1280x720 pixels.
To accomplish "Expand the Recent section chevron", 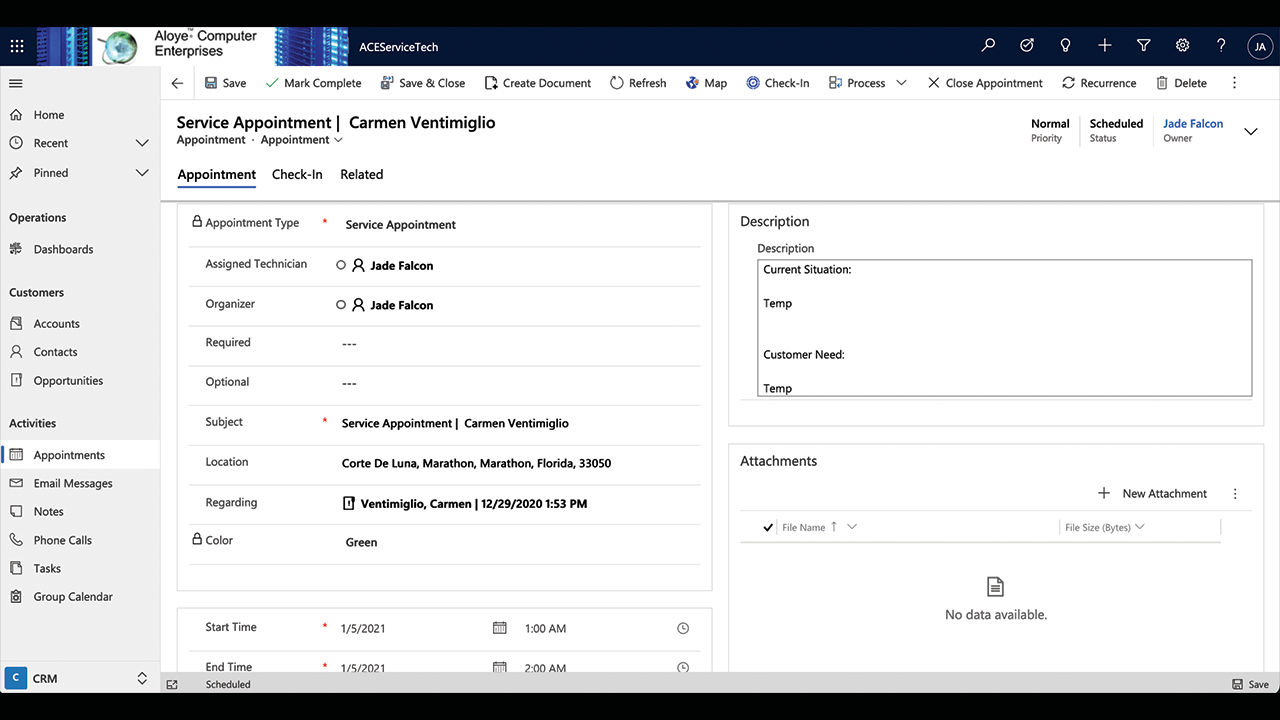I will (142, 143).
